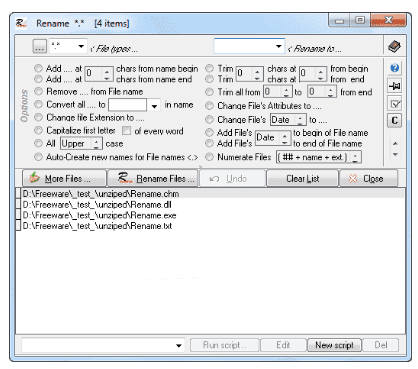Click the 'New script' button
Viewport: 418px width, 369px height.
334,345
